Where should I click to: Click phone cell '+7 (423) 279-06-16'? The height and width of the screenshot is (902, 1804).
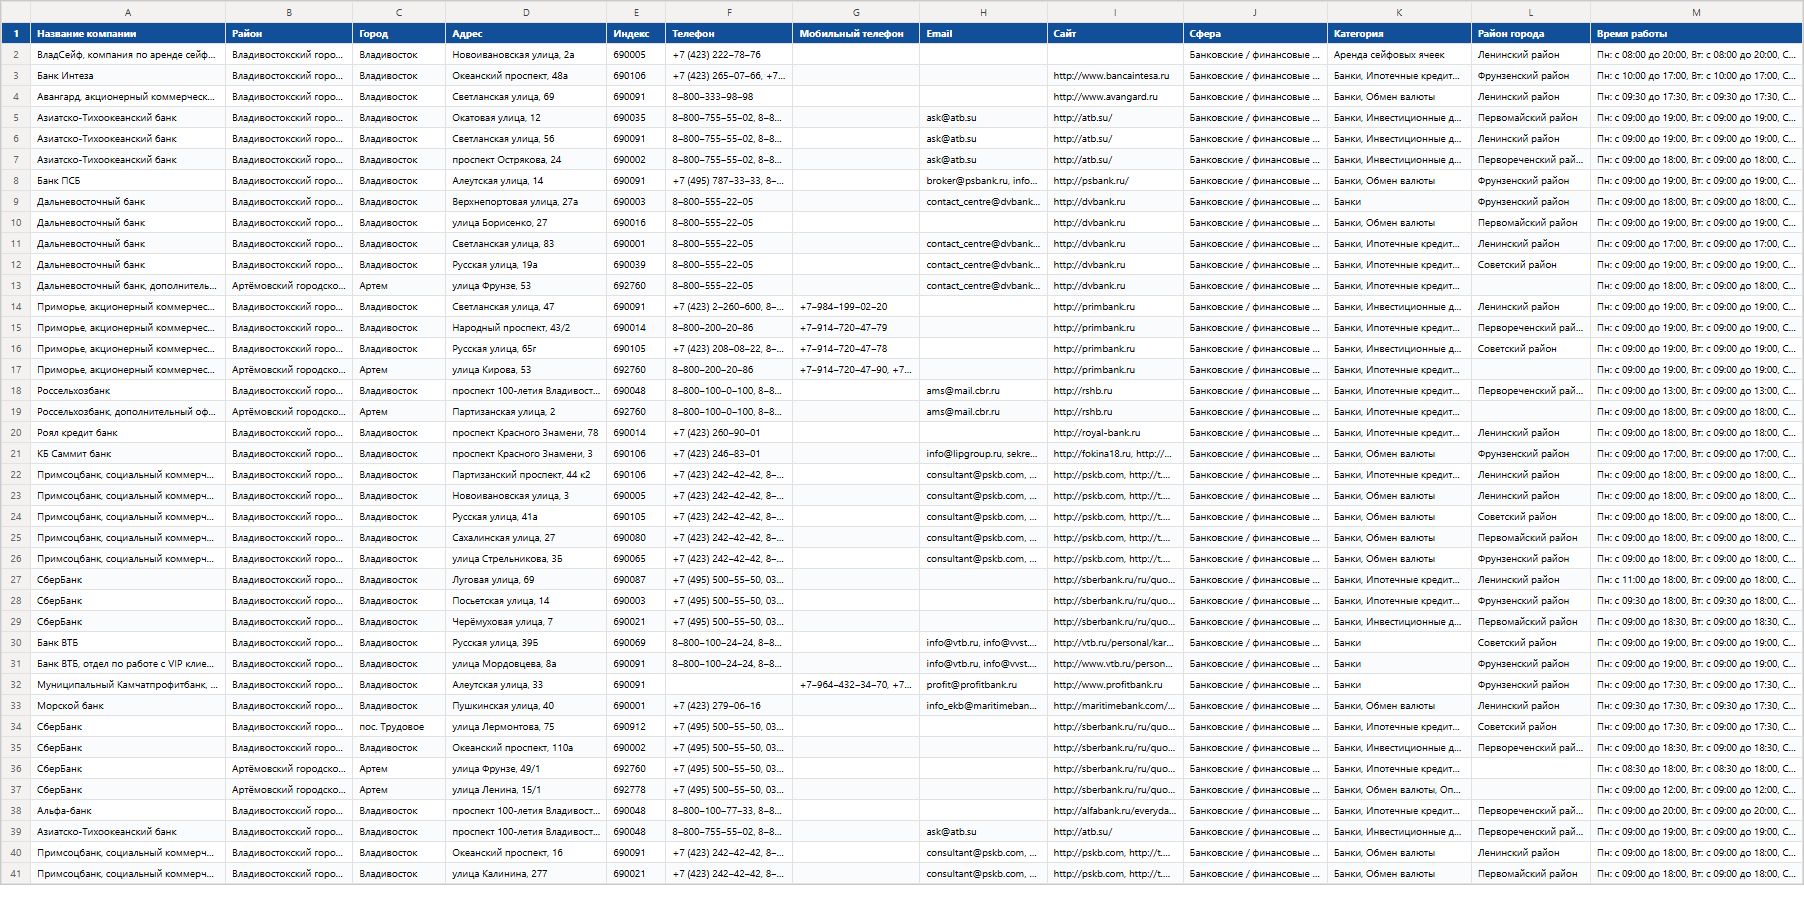[729, 706]
